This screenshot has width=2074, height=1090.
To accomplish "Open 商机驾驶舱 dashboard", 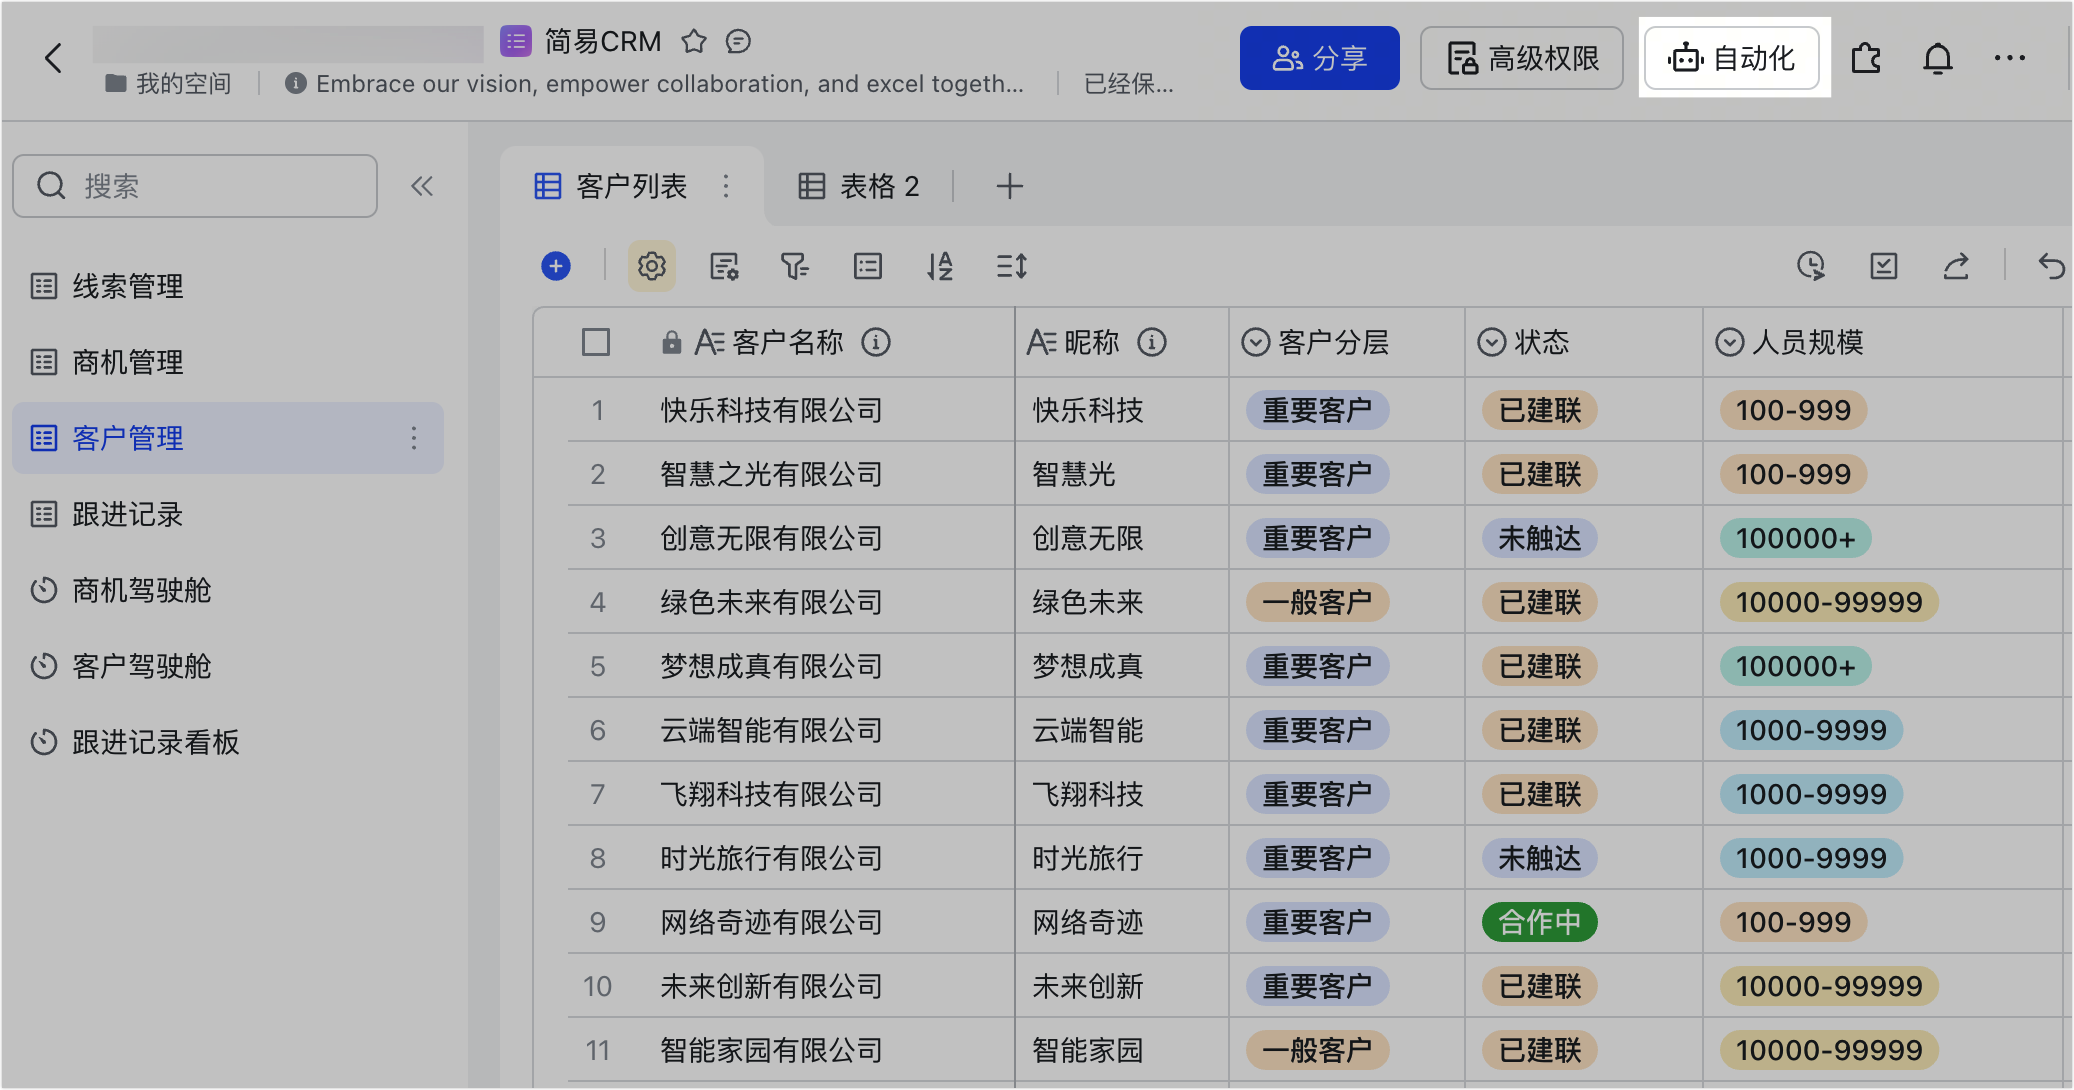I will click(x=228, y=590).
